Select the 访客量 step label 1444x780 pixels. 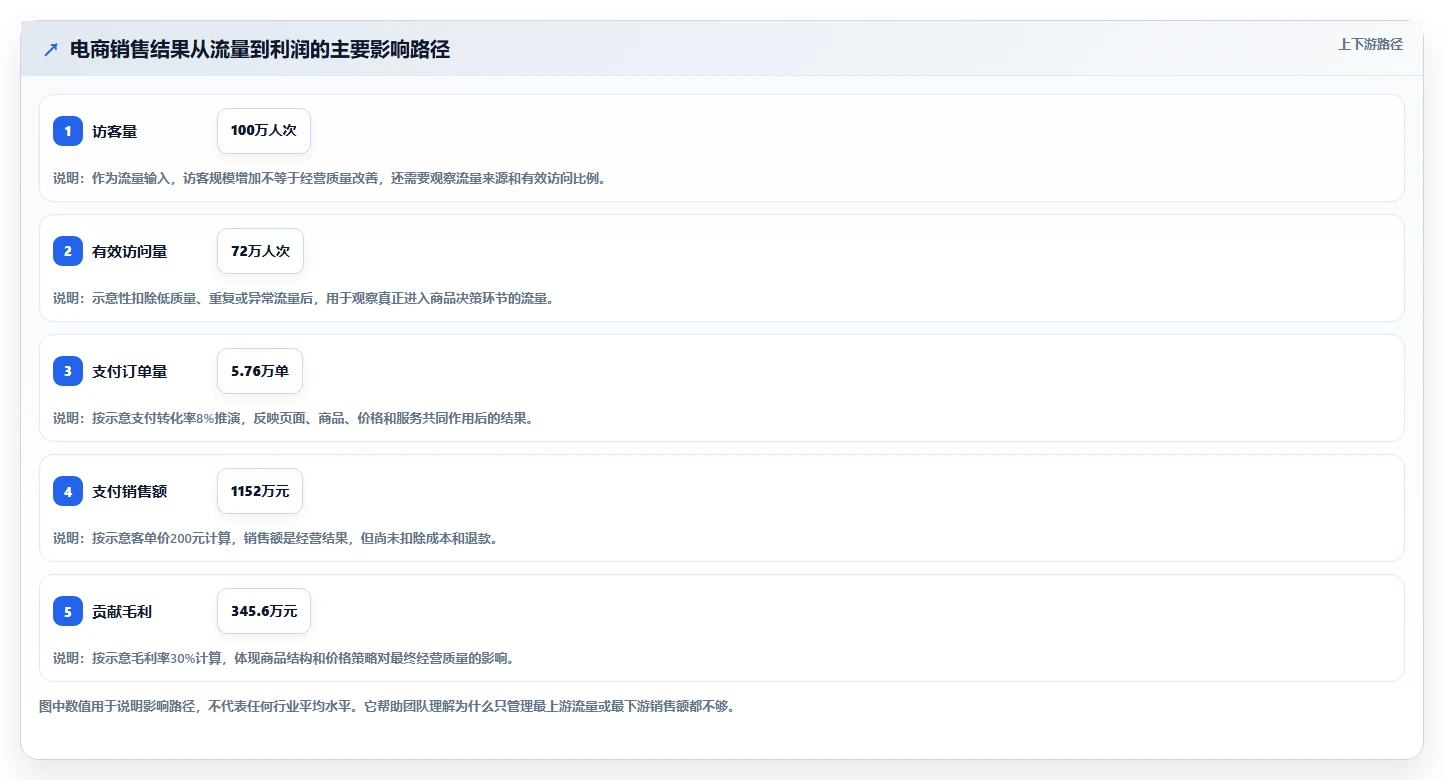(115, 131)
